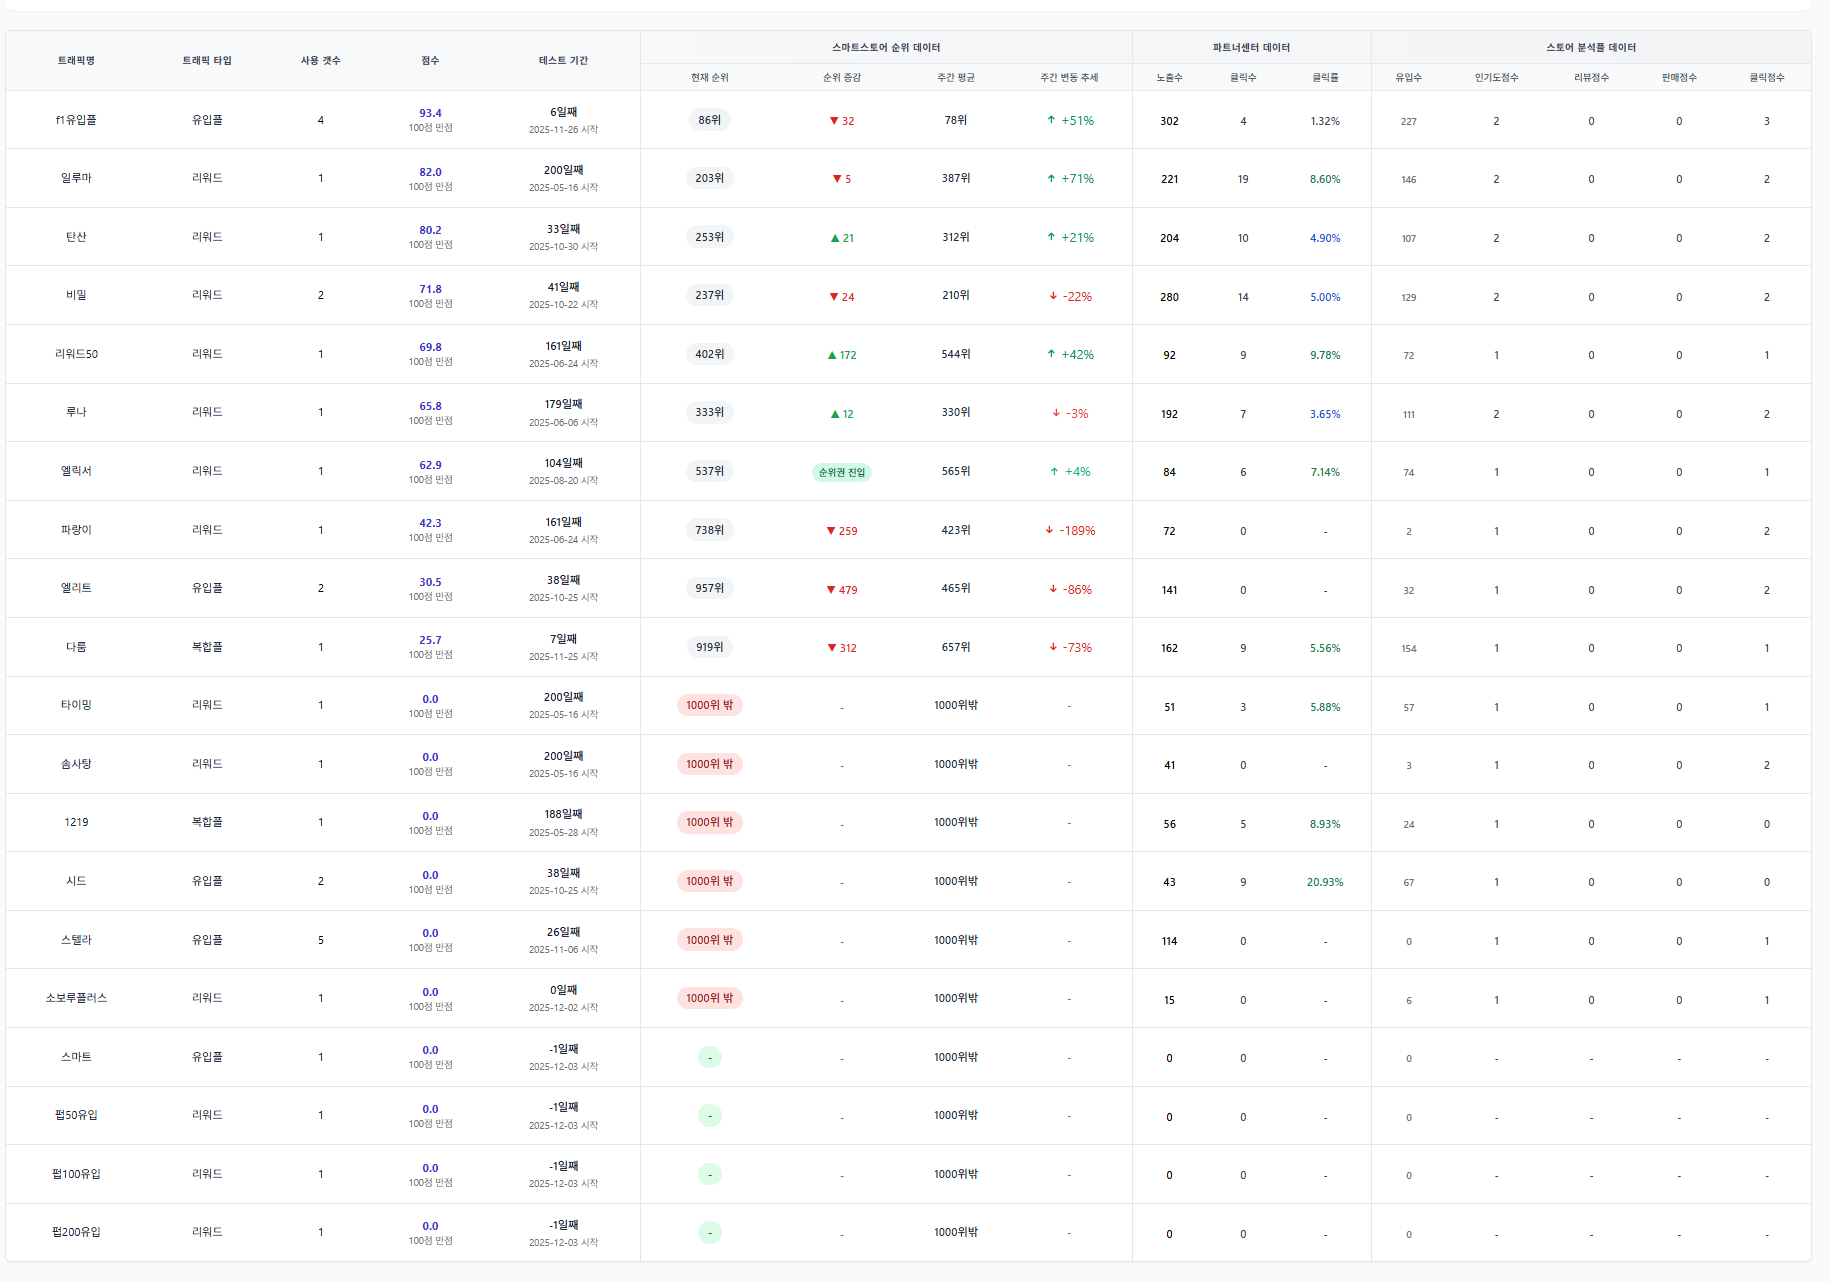Image resolution: width=1834 pixels, height=1282 pixels.
Task: Select the 솜사탕 traffic name
Action: pyautogui.click(x=76, y=764)
